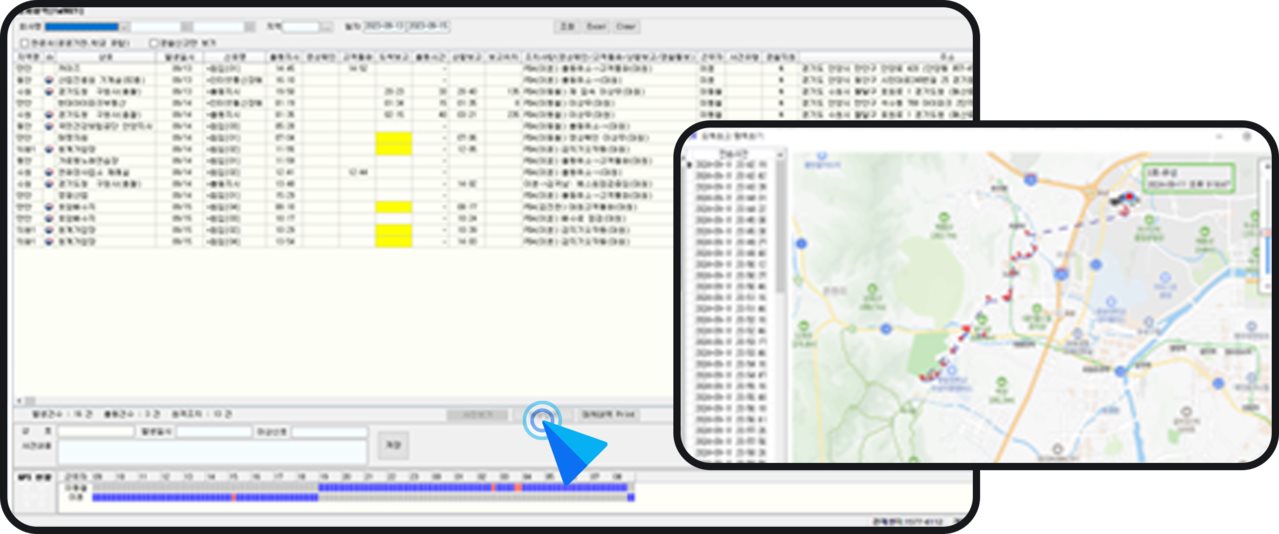
Task: Click the first orange marker on the upper GPS timeline row
Action: point(493,487)
